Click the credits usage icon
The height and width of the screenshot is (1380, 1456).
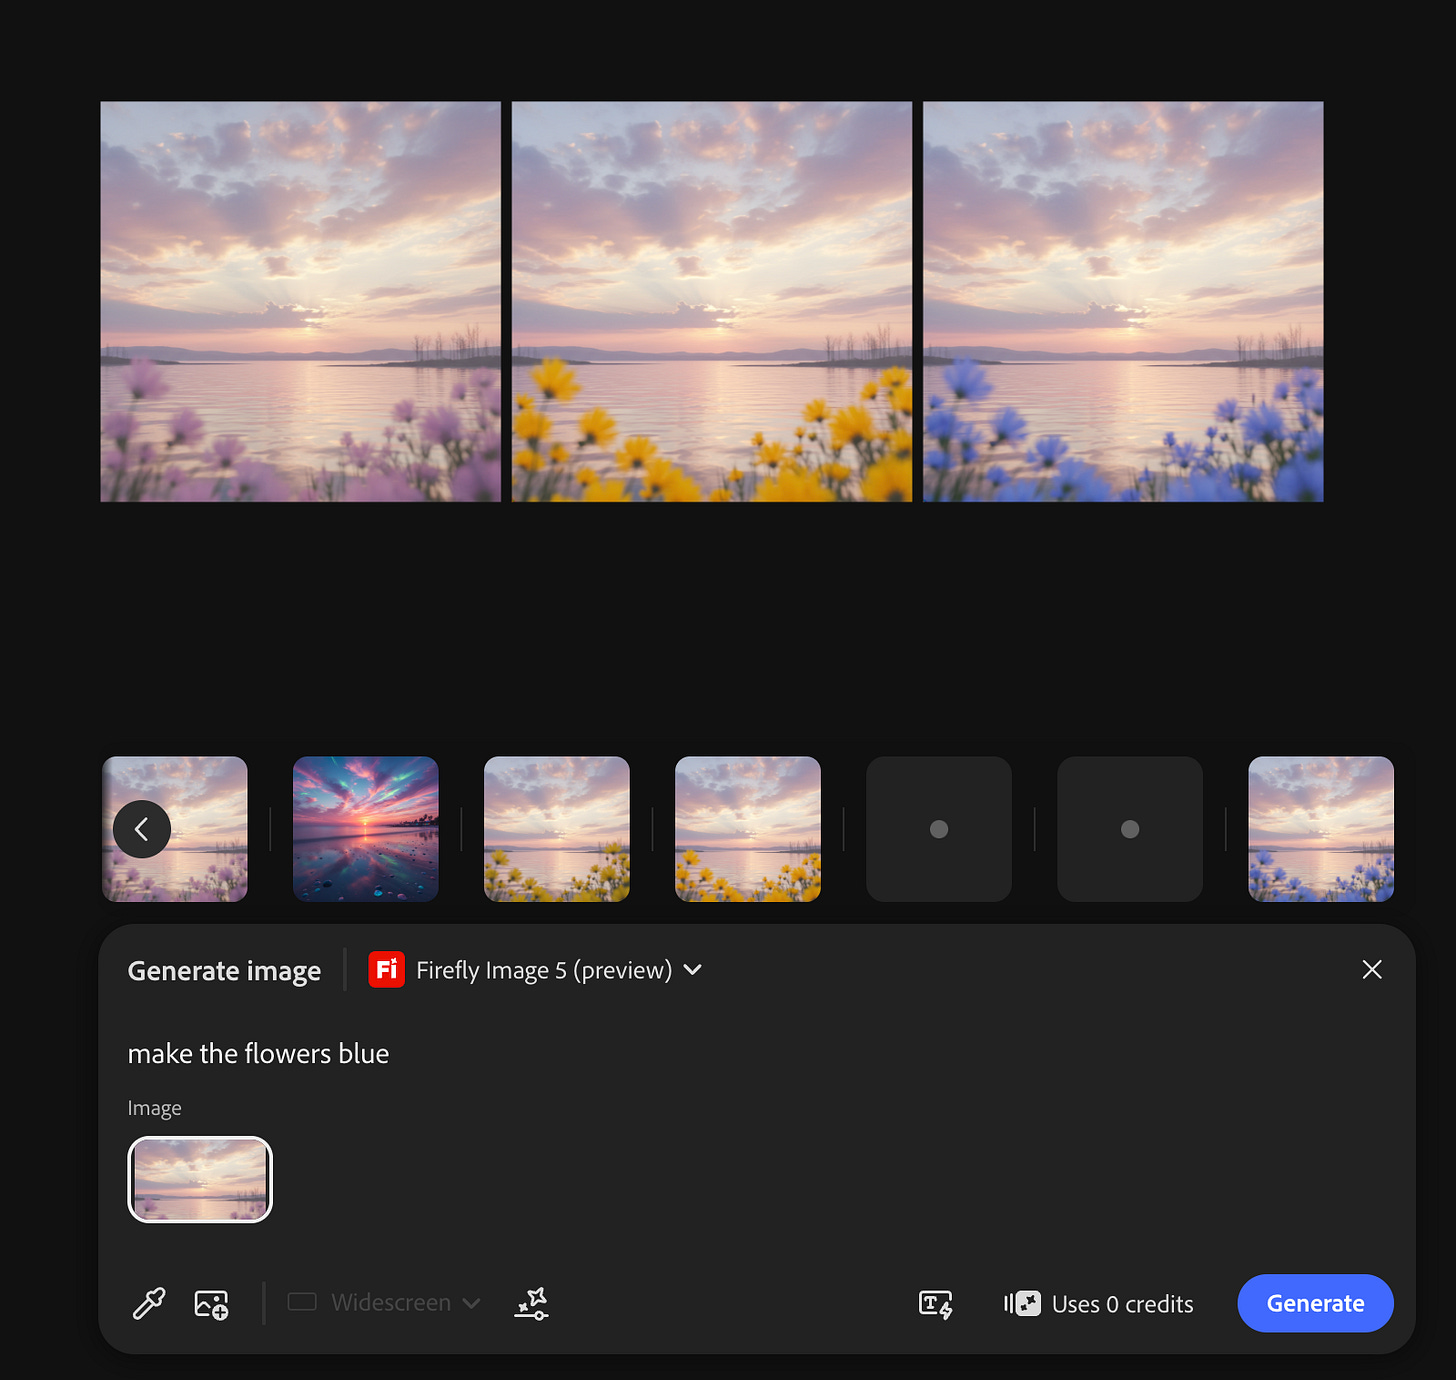coord(1021,1303)
